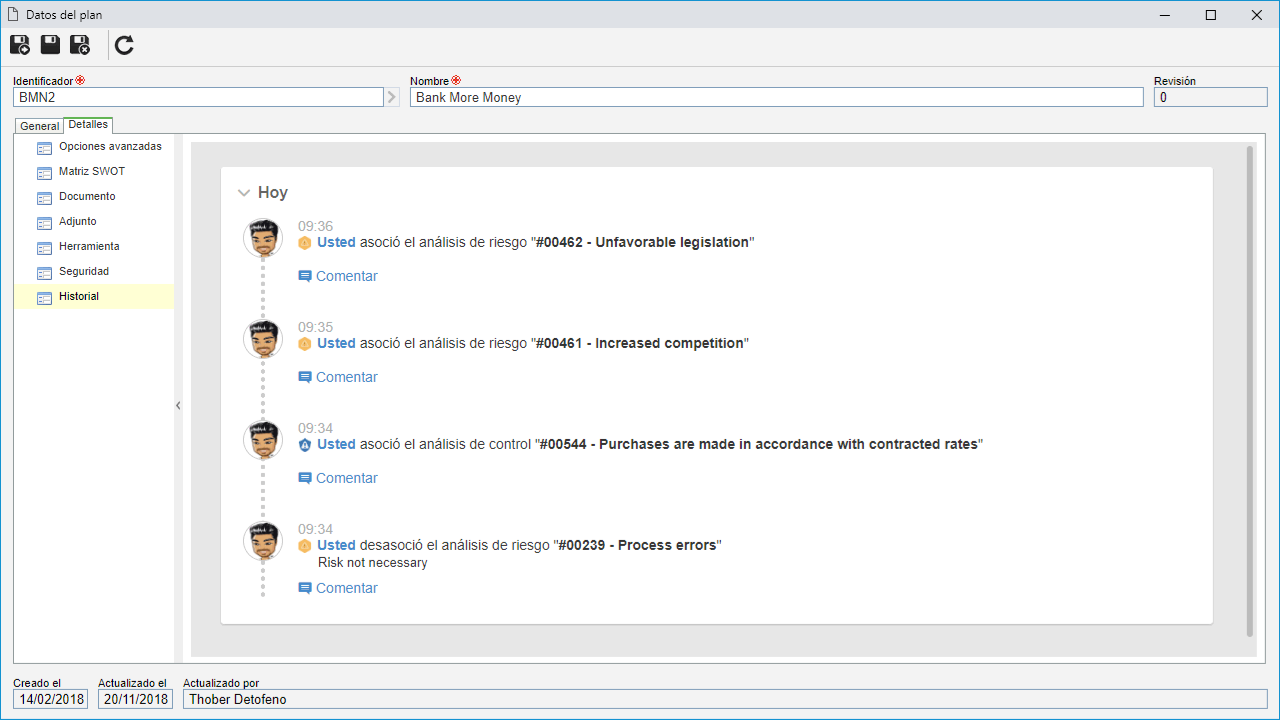Screen dimensions: 1280x720
Task: Open the Seguridad sidebar item
Action: [84, 271]
